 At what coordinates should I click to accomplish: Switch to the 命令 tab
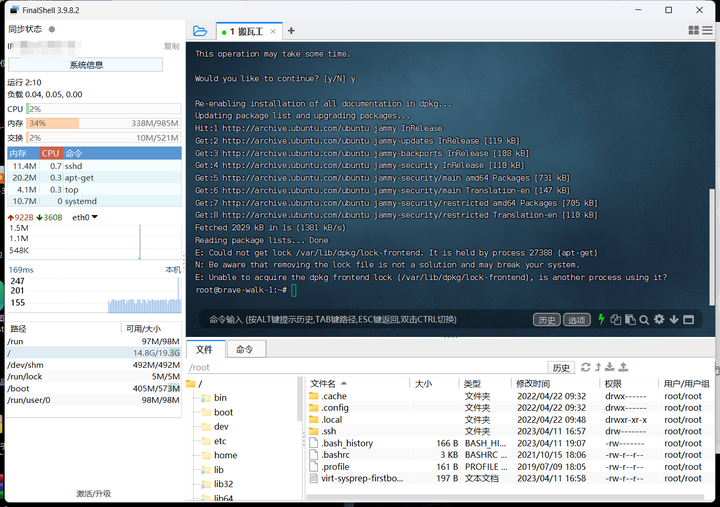click(x=245, y=349)
